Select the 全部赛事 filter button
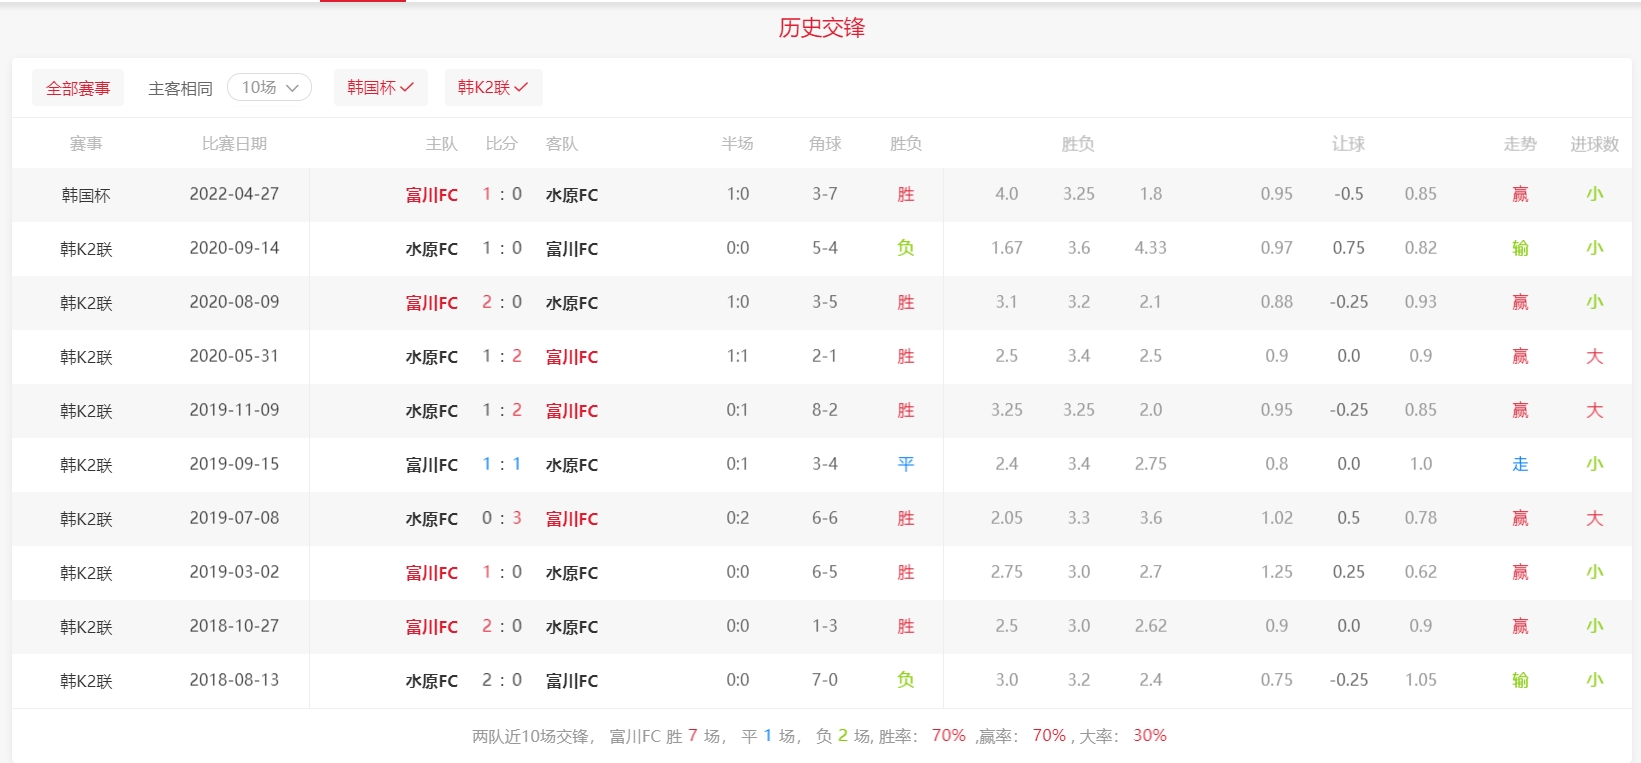The image size is (1641, 763). click(x=78, y=88)
